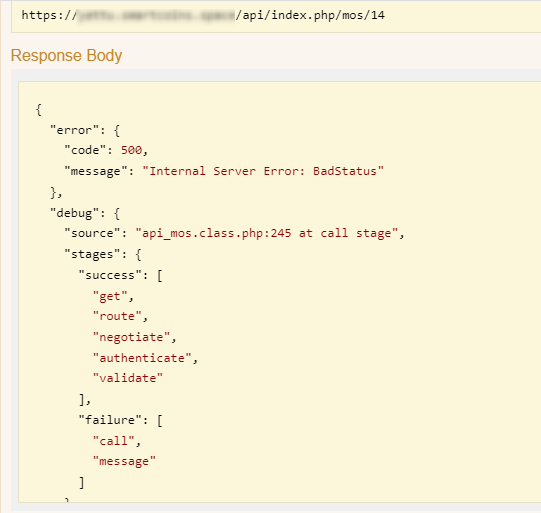Select the "route" stage entry
The height and width of the screenshot is (513, 541).
coord(117,316)
